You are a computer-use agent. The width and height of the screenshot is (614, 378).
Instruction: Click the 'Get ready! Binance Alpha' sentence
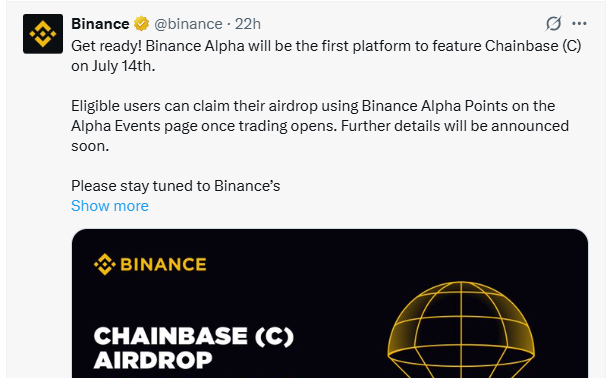[326, 46]
